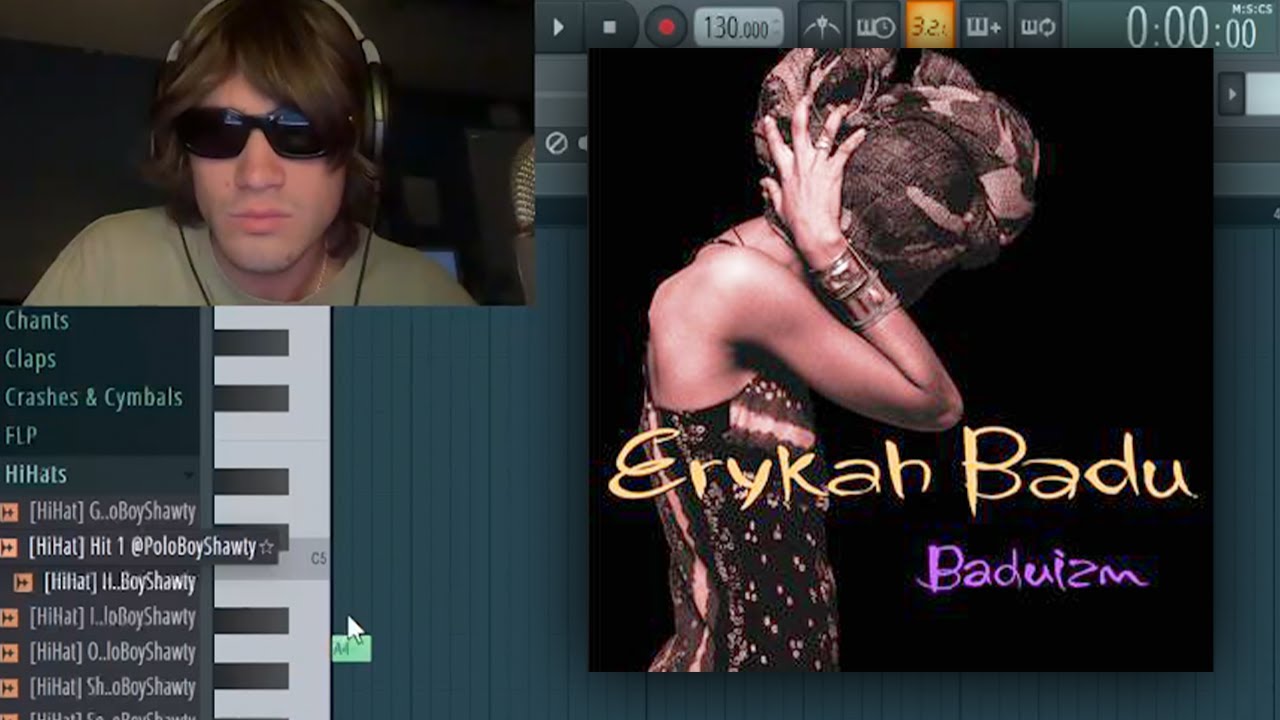Favorite the Hit 1 @PoloBoyShawty sample with the star

point(266,548)
